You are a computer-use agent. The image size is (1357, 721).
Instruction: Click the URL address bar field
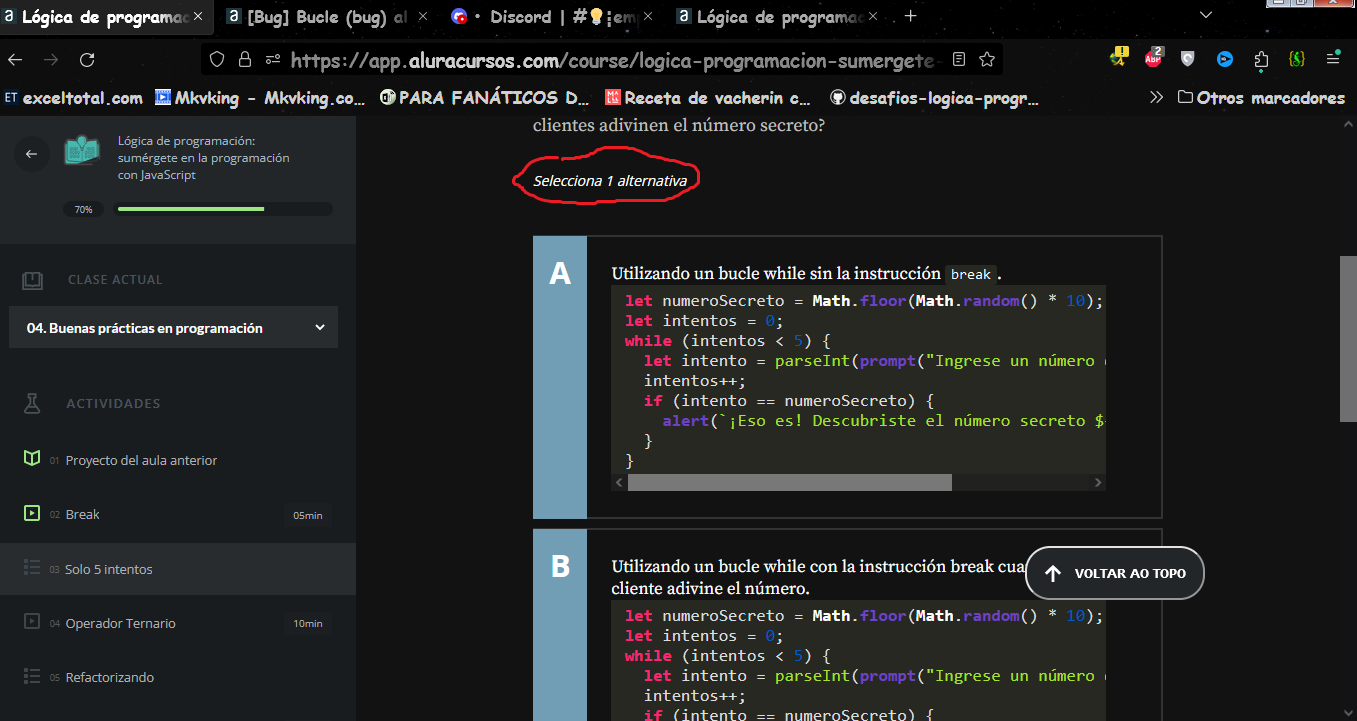click(x=602, y=60)
